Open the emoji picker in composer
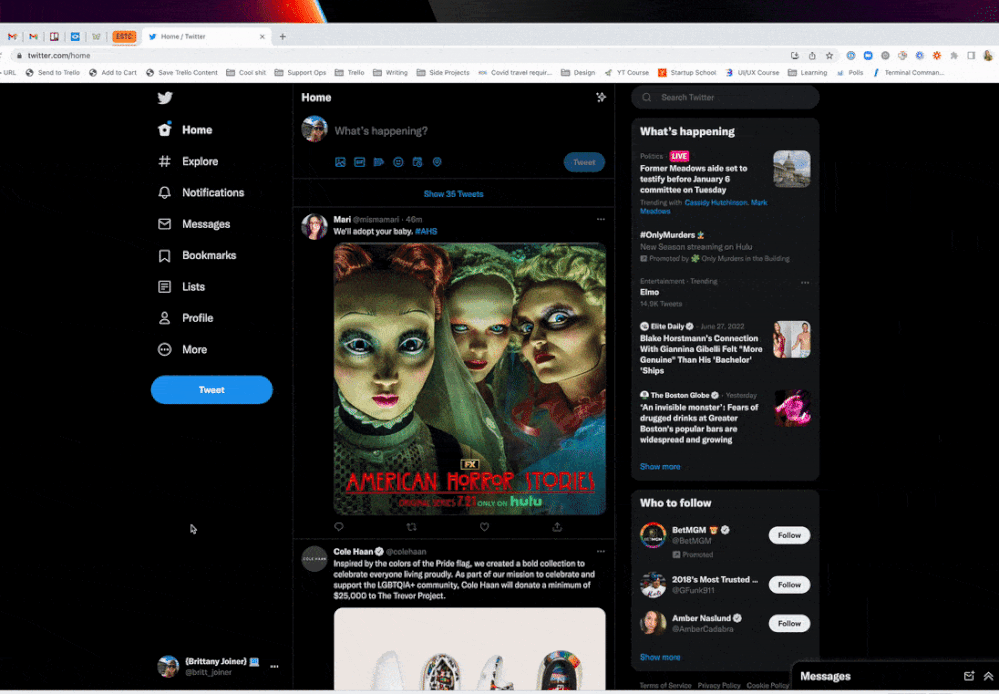The height and width of the screenshot is (694, 999). [x=398, y=162]
